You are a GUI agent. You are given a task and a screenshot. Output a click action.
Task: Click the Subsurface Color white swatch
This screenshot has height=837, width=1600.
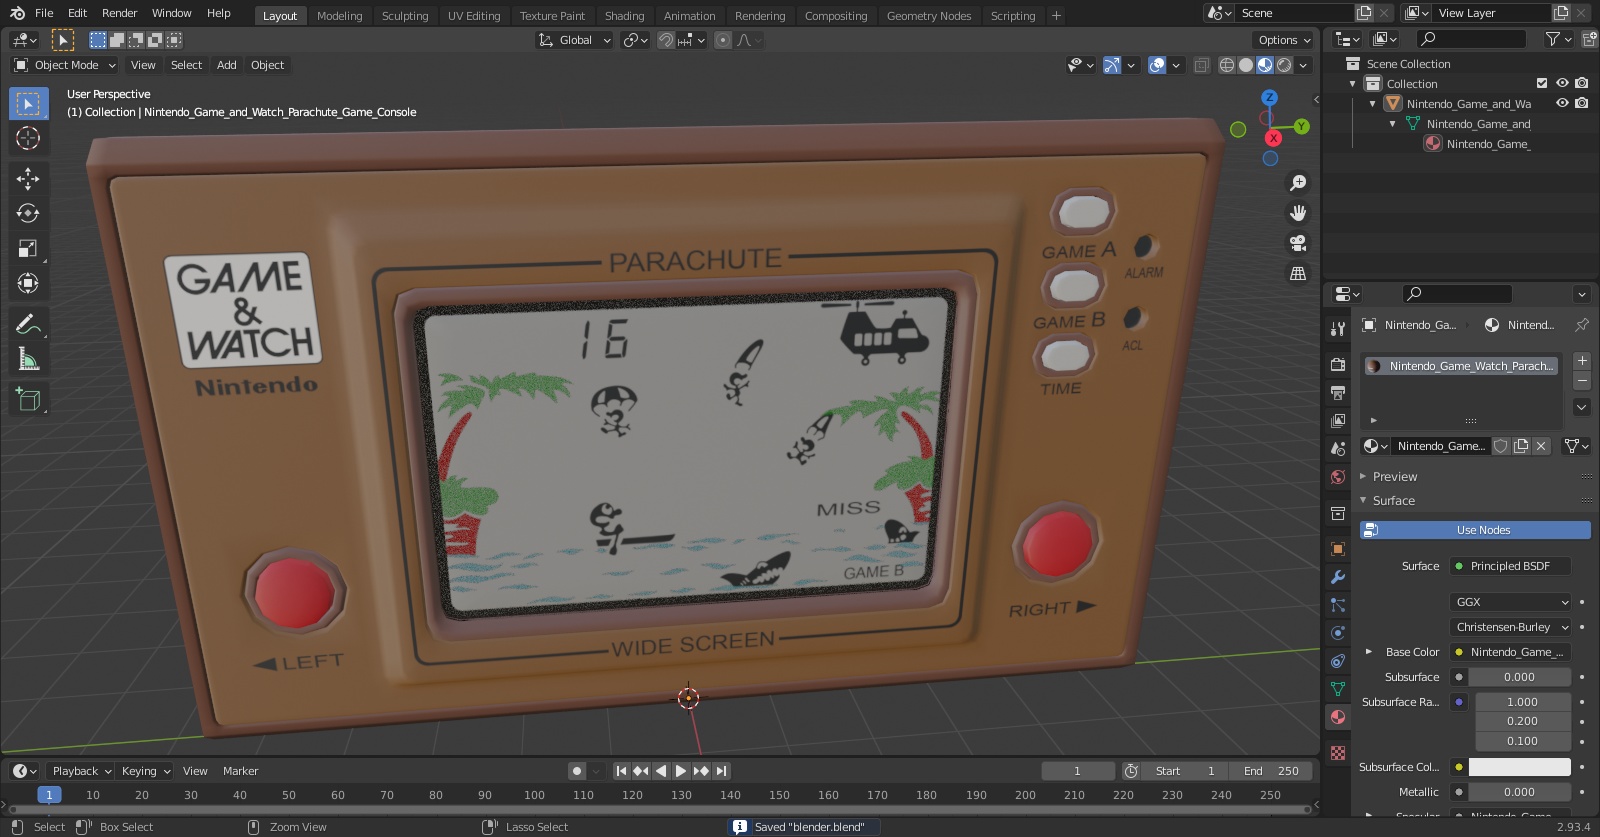tap(1520, 767)
